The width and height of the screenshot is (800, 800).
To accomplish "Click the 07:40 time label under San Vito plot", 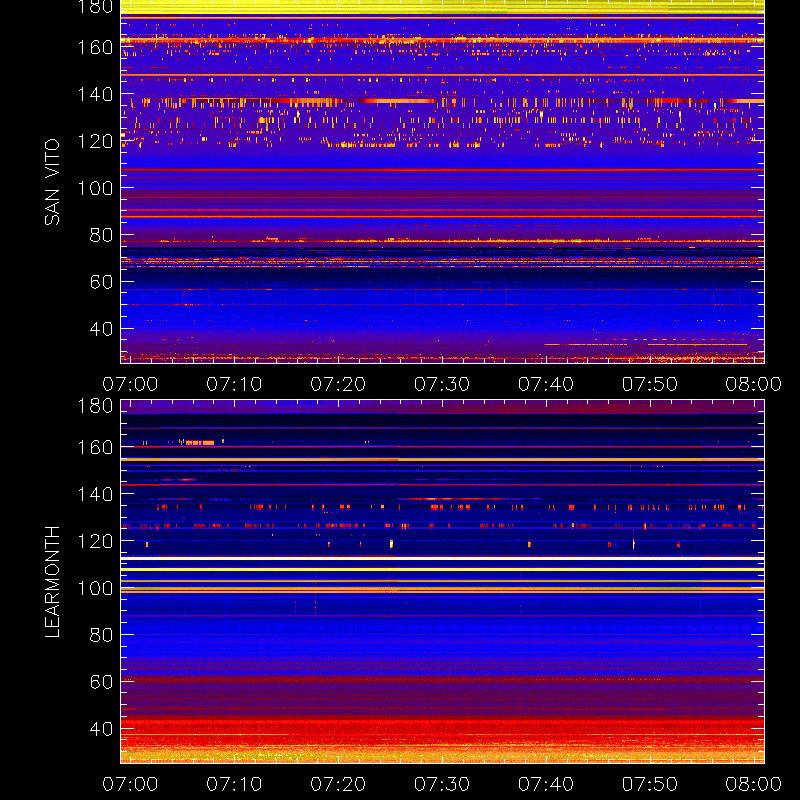I will click(546, 384).
